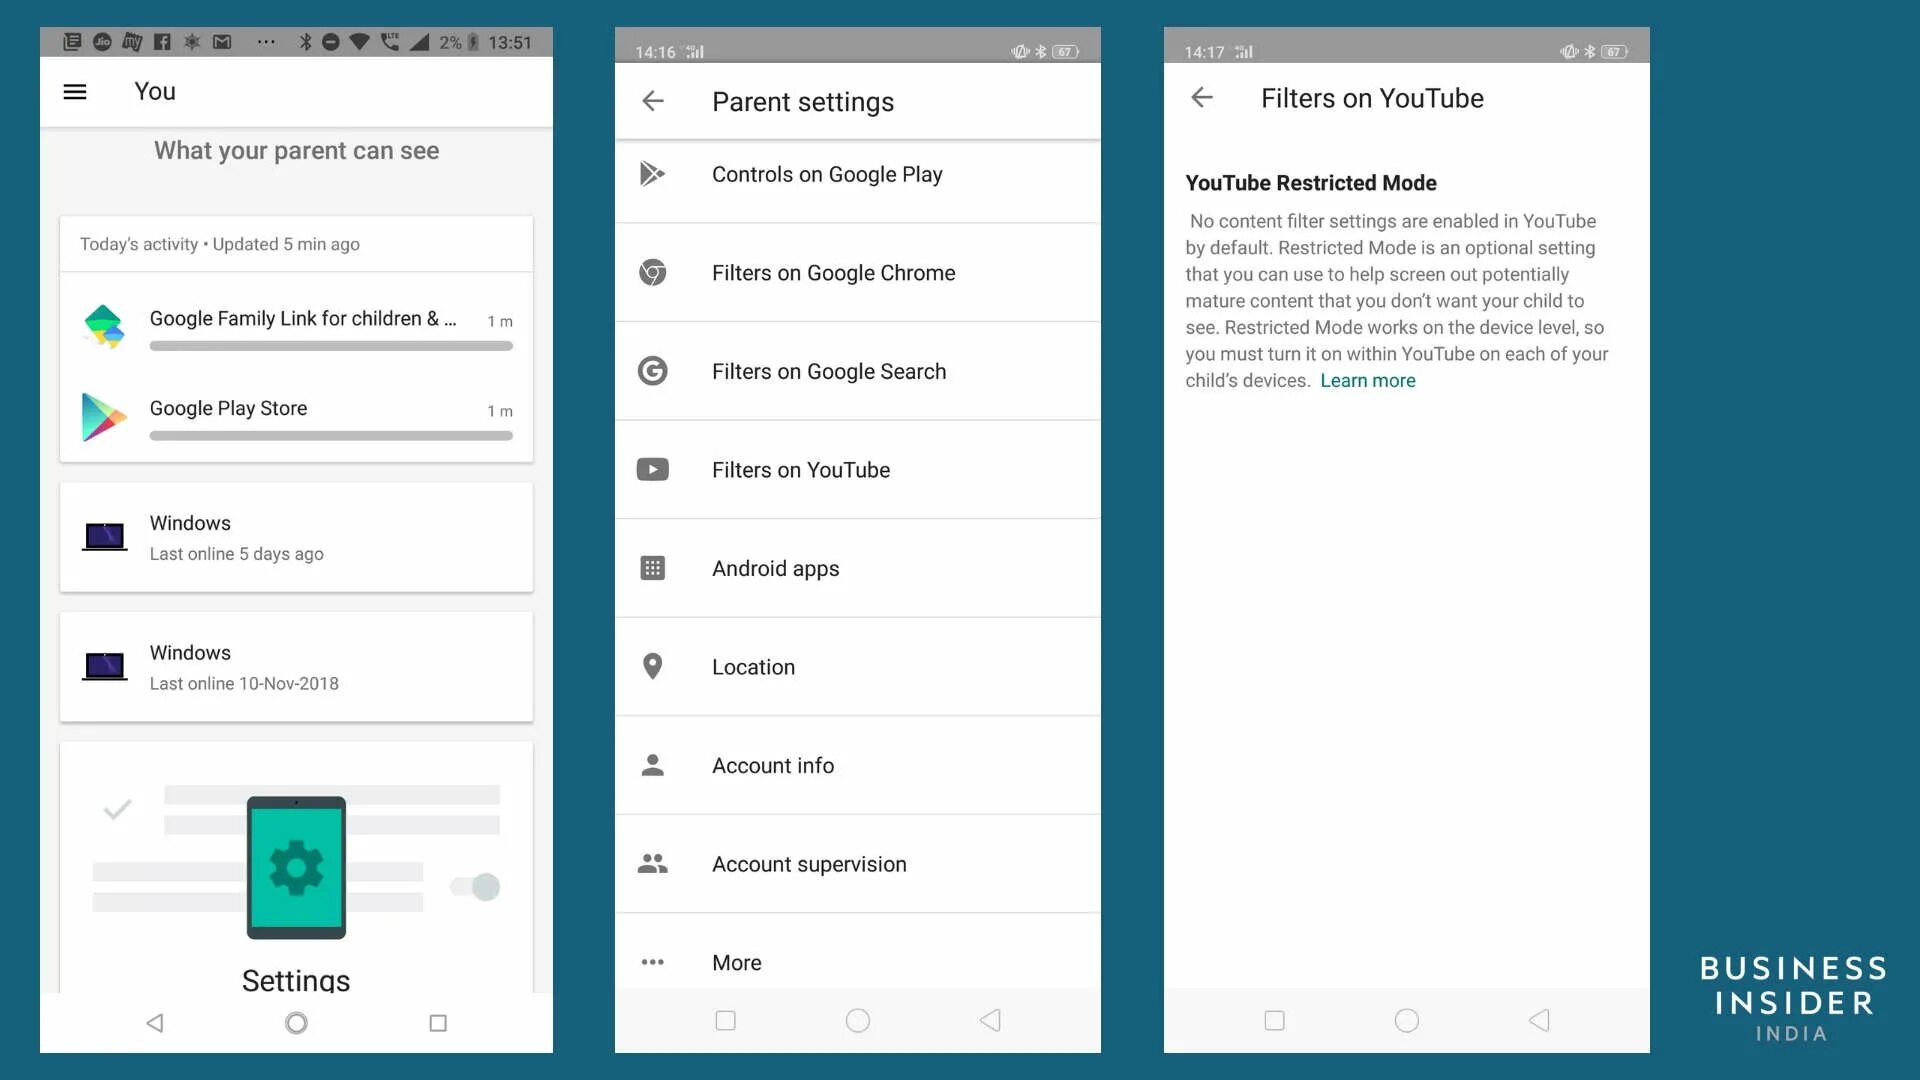The height and width of the screenshot is (1080, 1920).
Task: Open Account info
Action: pos(858,765)
